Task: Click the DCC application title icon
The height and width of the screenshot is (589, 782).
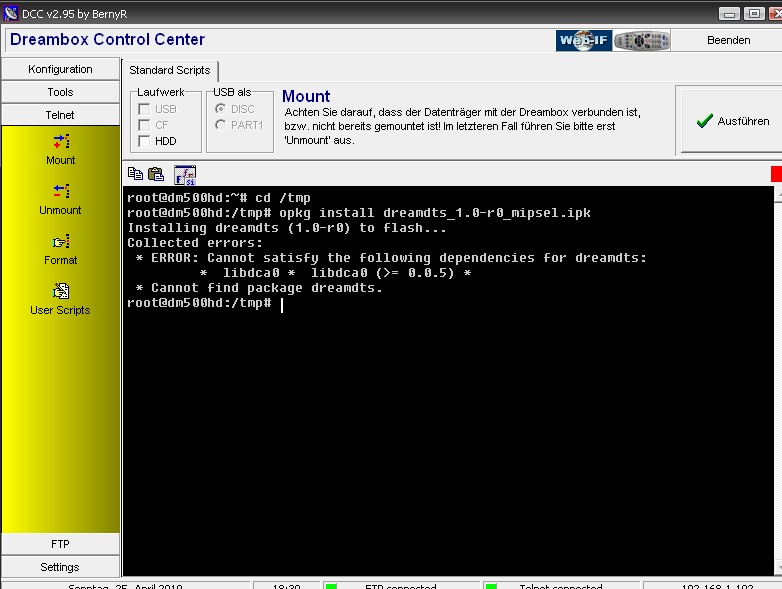Action: tap(11, 13)
